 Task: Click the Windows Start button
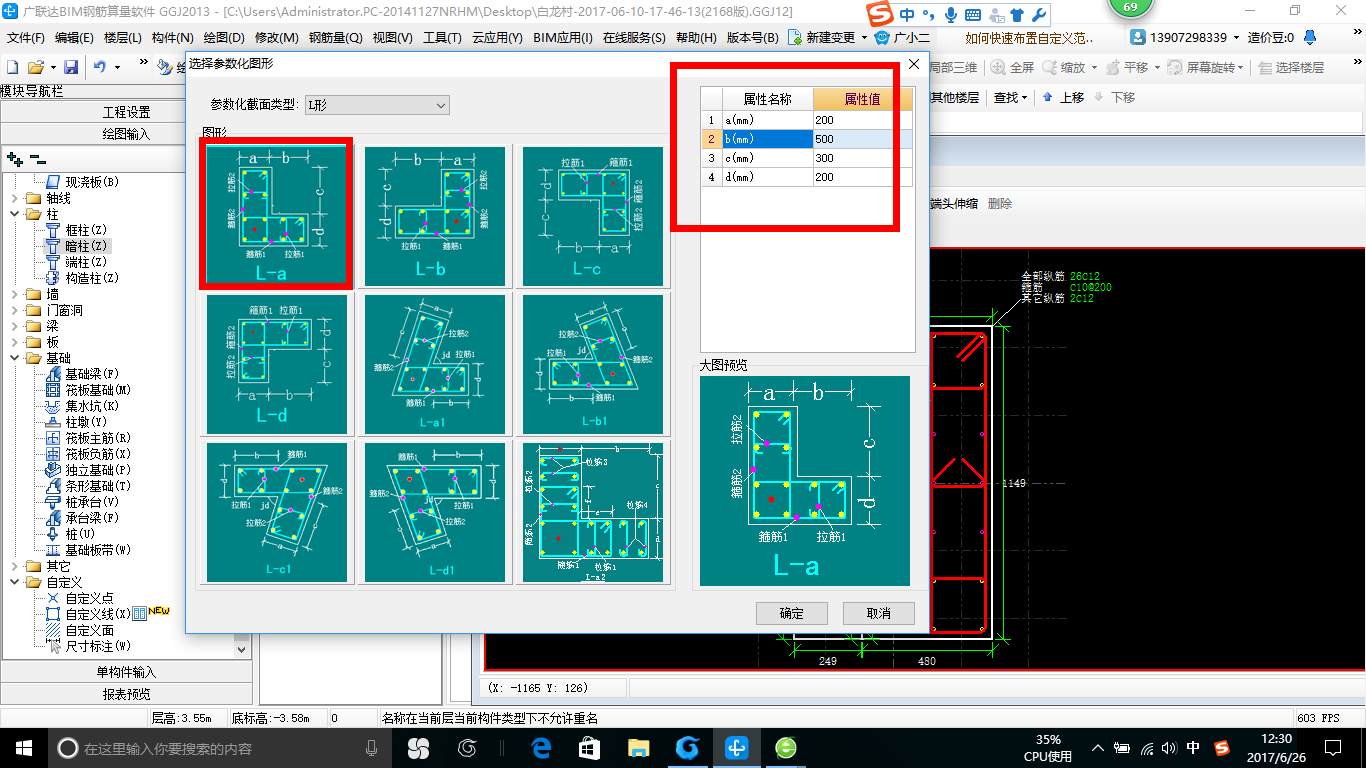coord(23,748)
